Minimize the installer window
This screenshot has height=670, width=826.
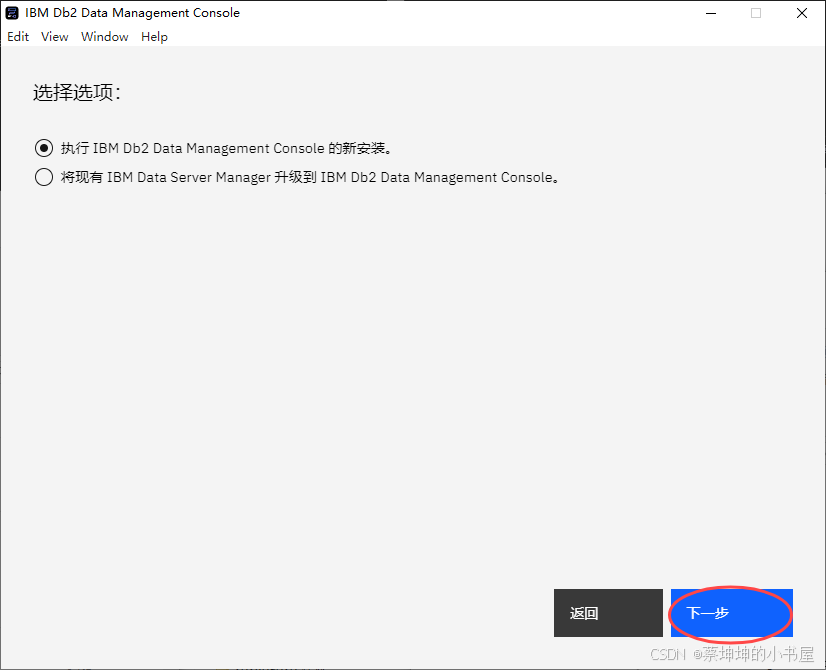pos(711,13)
